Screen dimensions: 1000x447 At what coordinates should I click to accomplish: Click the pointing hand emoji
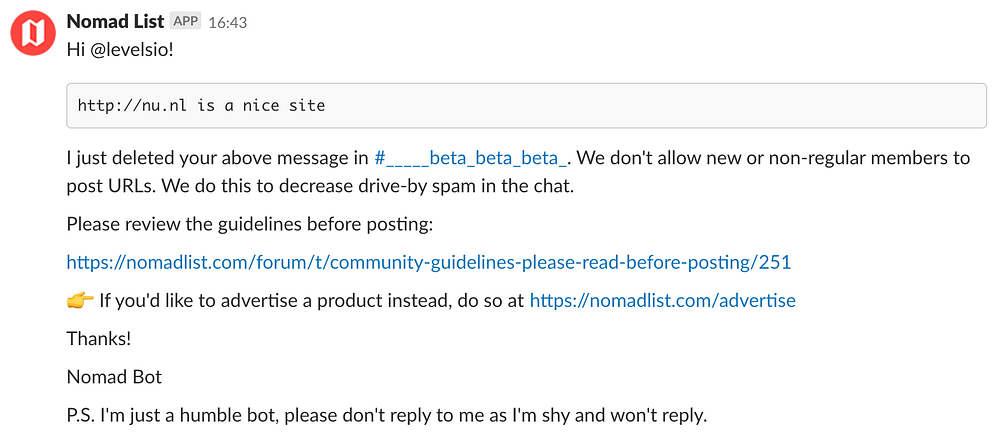[79, 300]
